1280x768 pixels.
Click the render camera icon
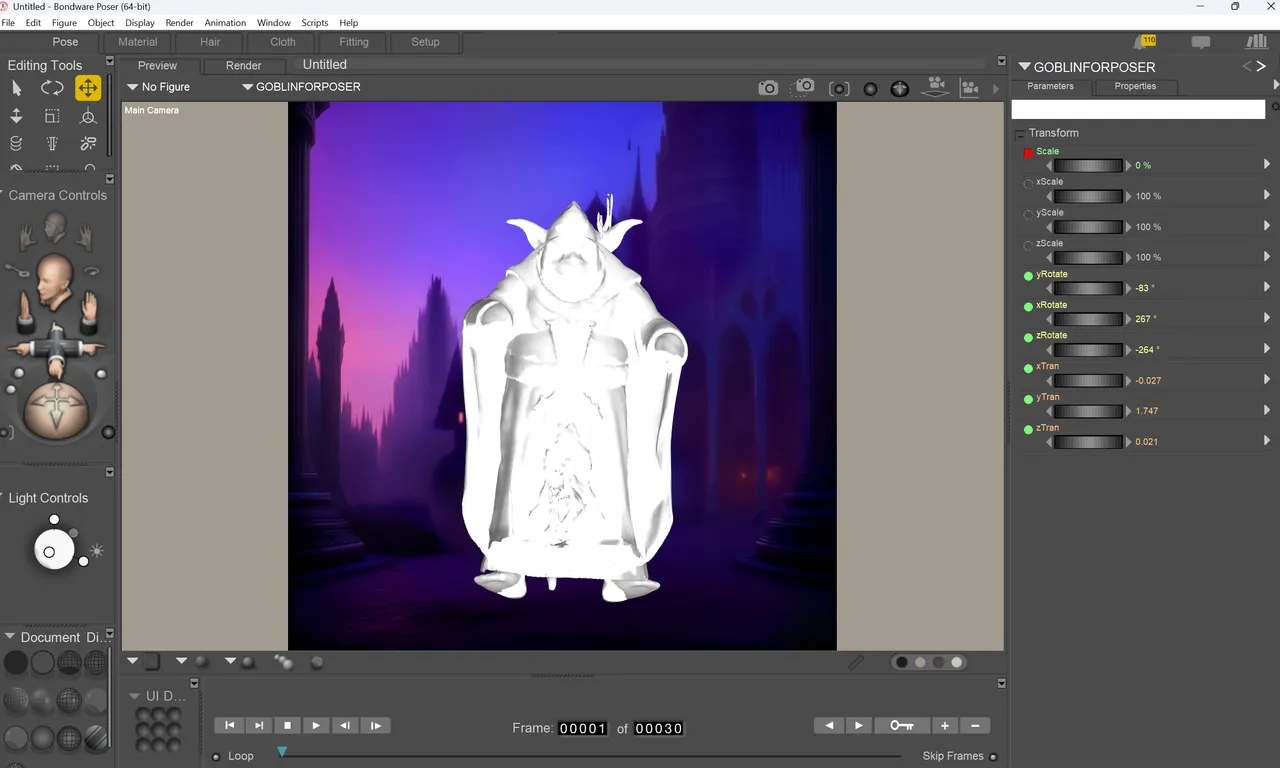768,88
